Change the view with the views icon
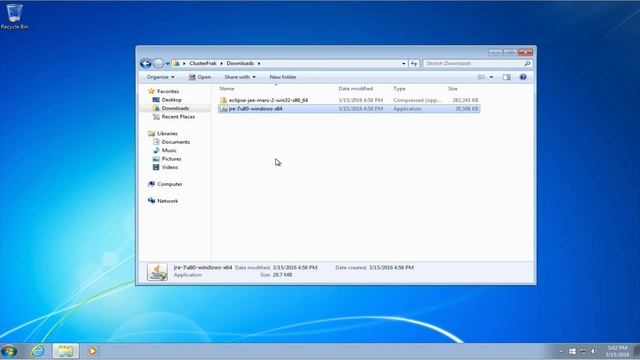The image size is (640, 360). pos(481,77)
